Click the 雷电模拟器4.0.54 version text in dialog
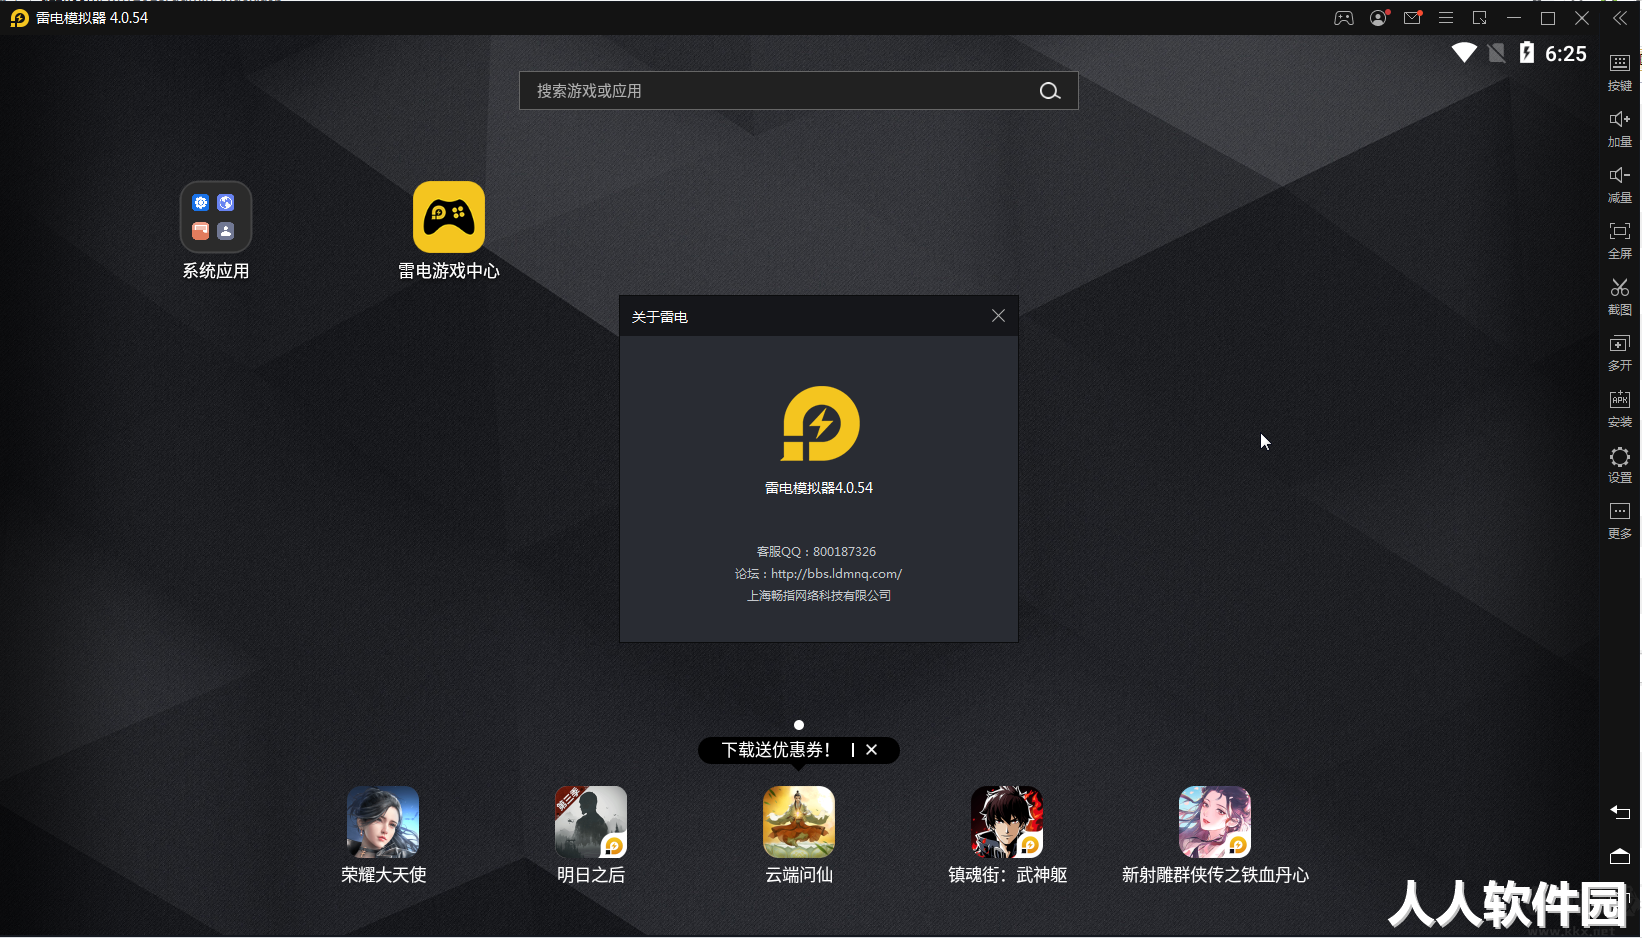1642x938 pixels. [x=819, y=488]
